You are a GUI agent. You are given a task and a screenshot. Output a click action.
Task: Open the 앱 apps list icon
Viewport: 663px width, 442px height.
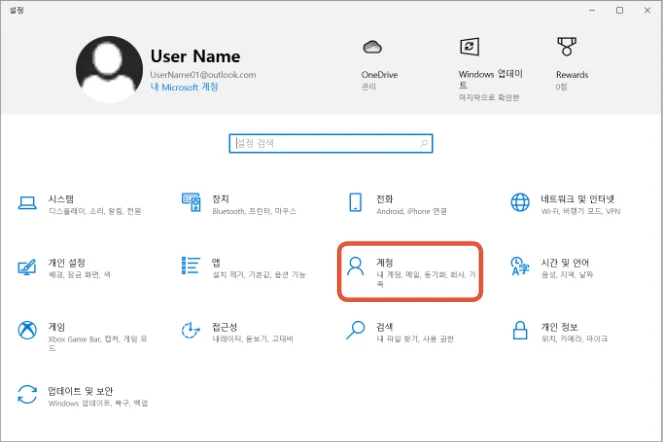click(191, 266)
